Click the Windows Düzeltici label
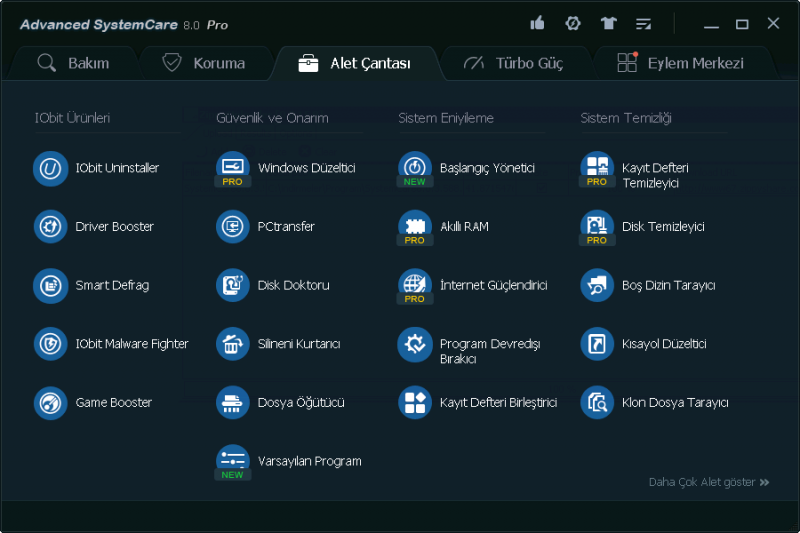This screenshot has height=533, width=800. point(307,168)
